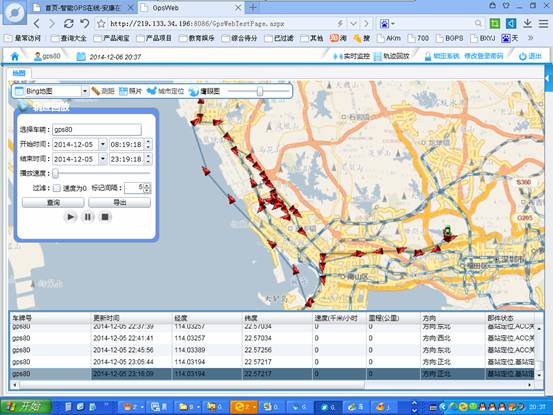Image resolution: width=553 pixels, height=415 pixels.
Task: Adjust the 播放速度 playback speed slider
Action: (x=56, y=173)
